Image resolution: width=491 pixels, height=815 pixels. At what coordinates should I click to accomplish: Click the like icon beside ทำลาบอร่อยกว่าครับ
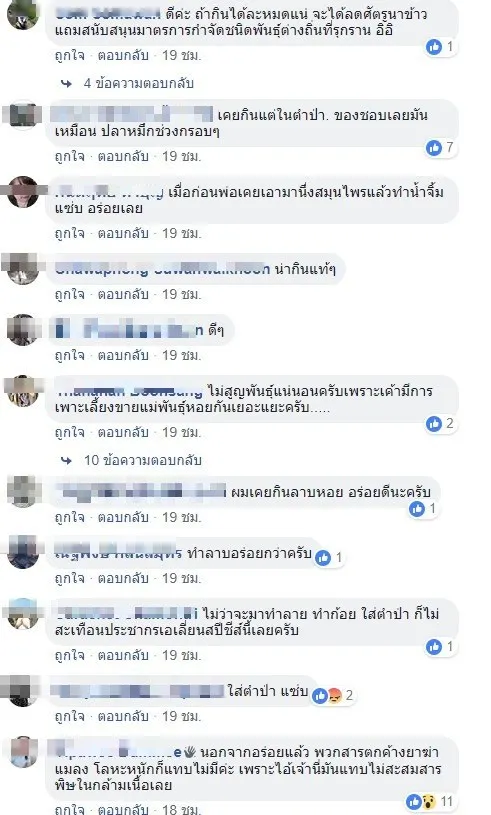click(323, 558)
